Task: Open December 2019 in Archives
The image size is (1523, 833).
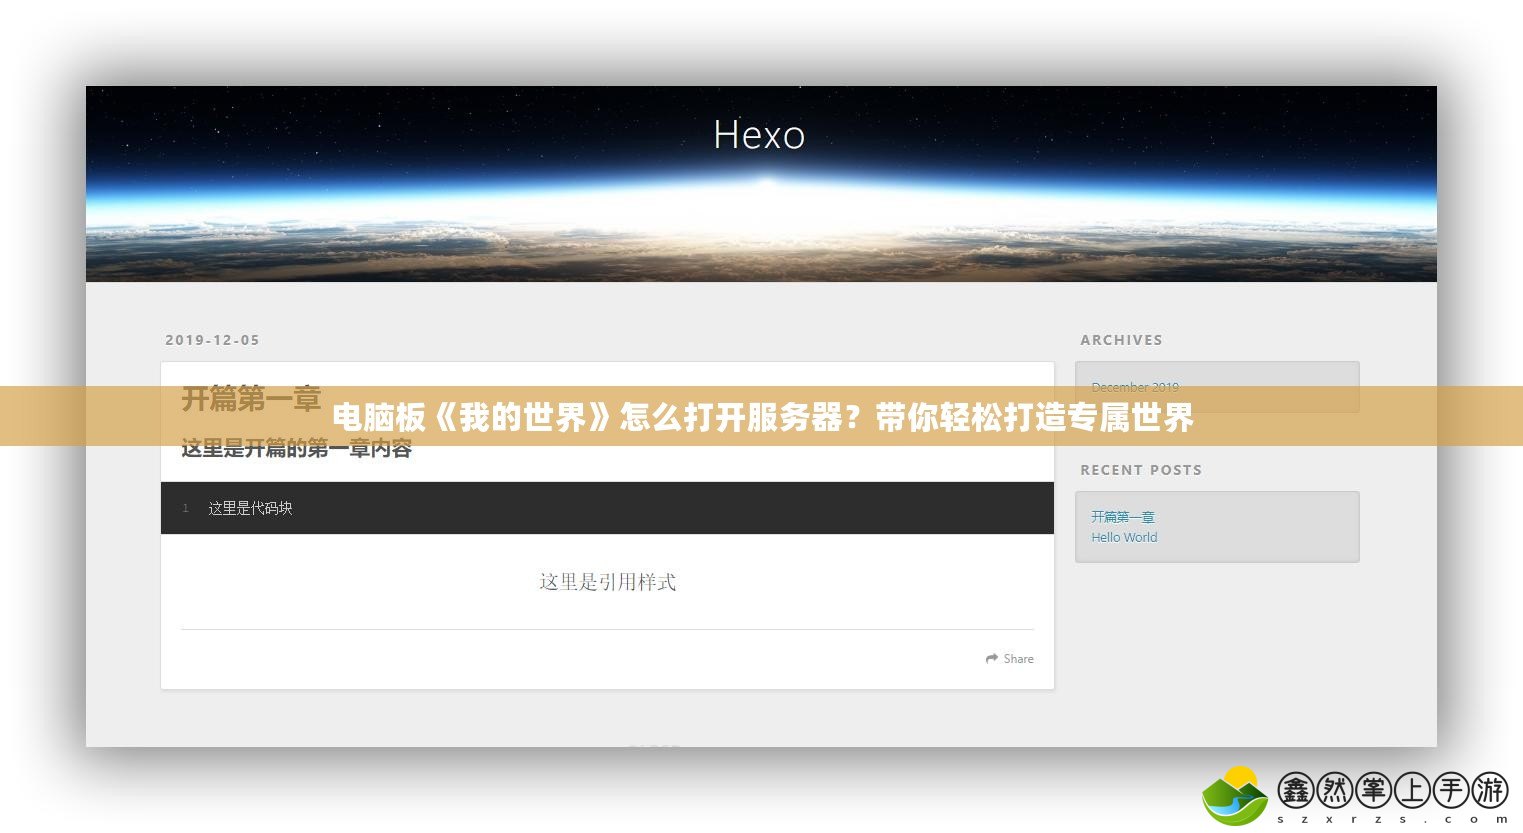Action: (x=1135, y=387)
